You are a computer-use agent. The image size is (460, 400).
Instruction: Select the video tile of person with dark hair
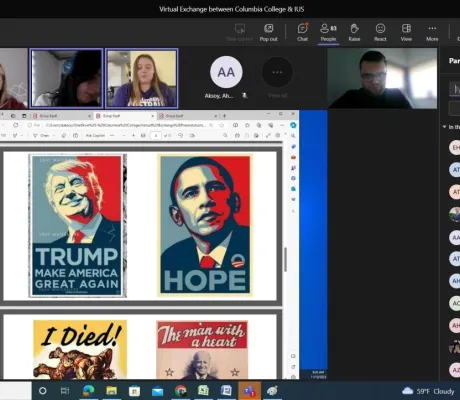(x=66, y=78)
